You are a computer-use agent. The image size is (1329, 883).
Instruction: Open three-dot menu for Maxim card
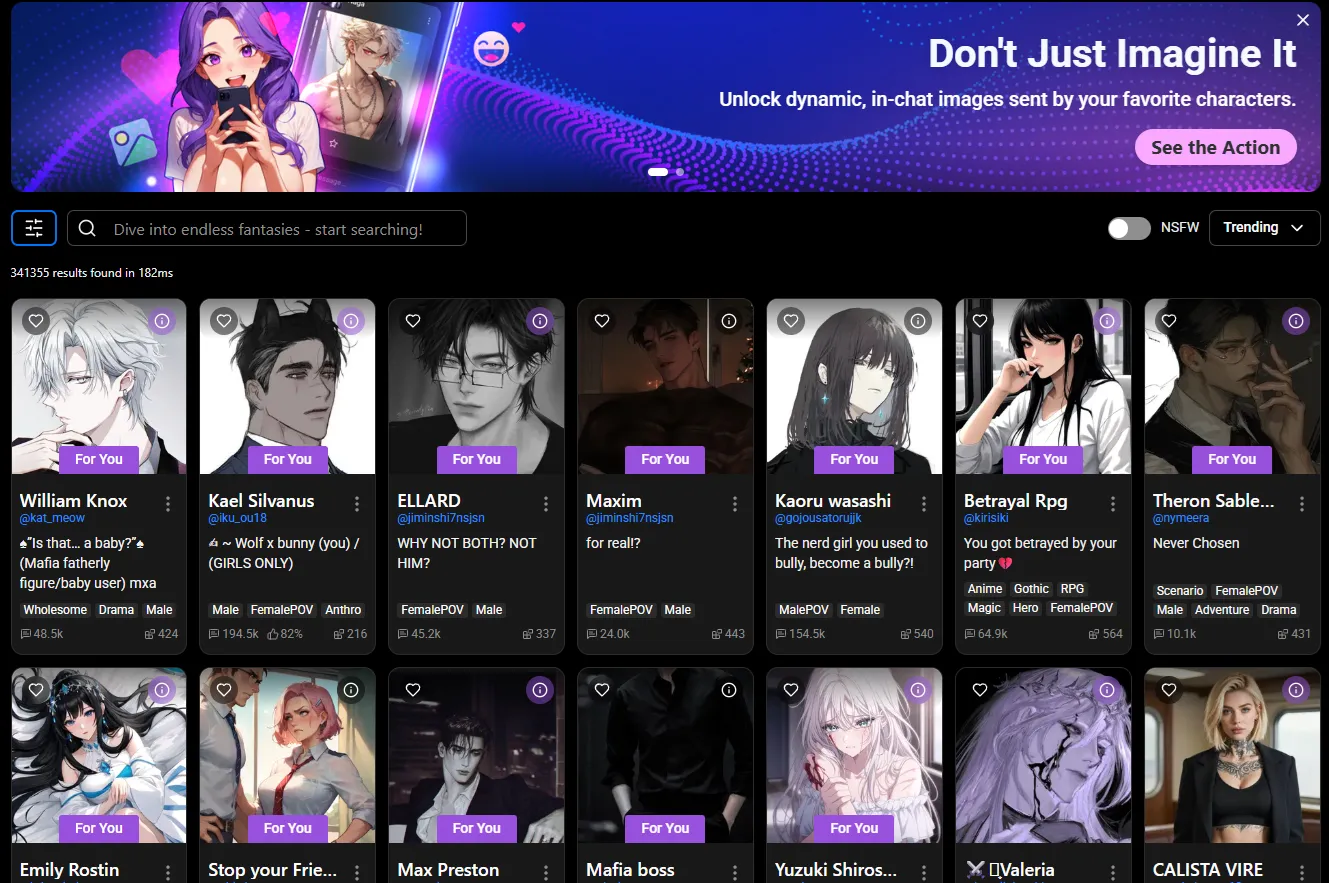pos(735,503)
